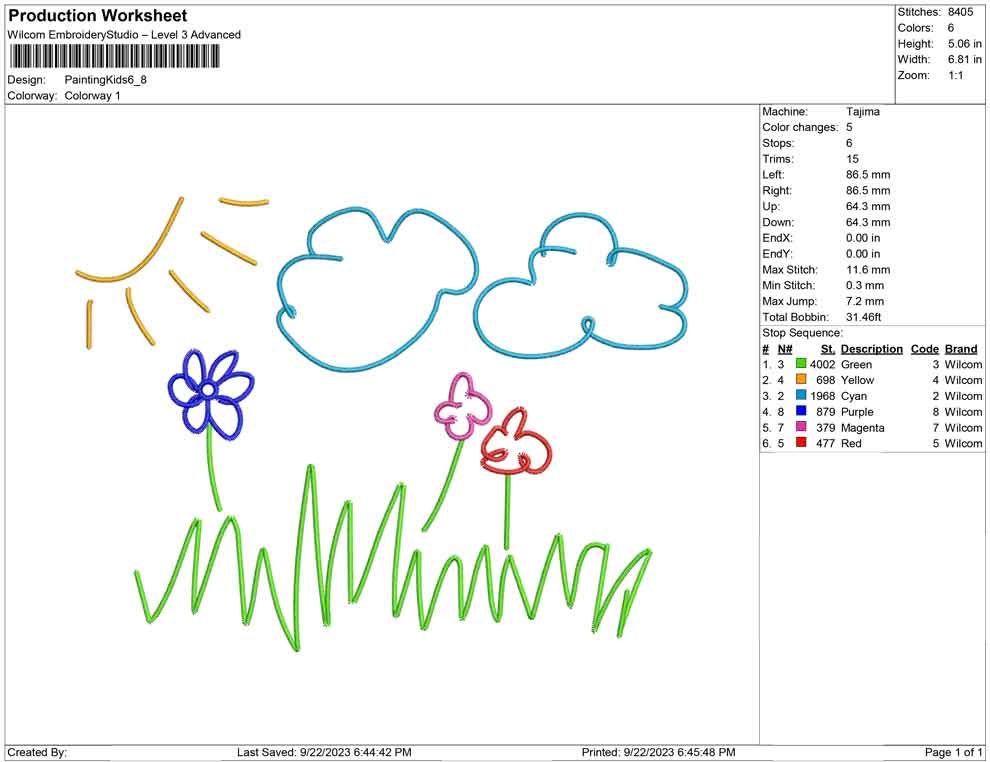Image resolution: width=990 pixels, height=762 pixels.
Task: Click the 'Description' column header
Action: (871, 348)
